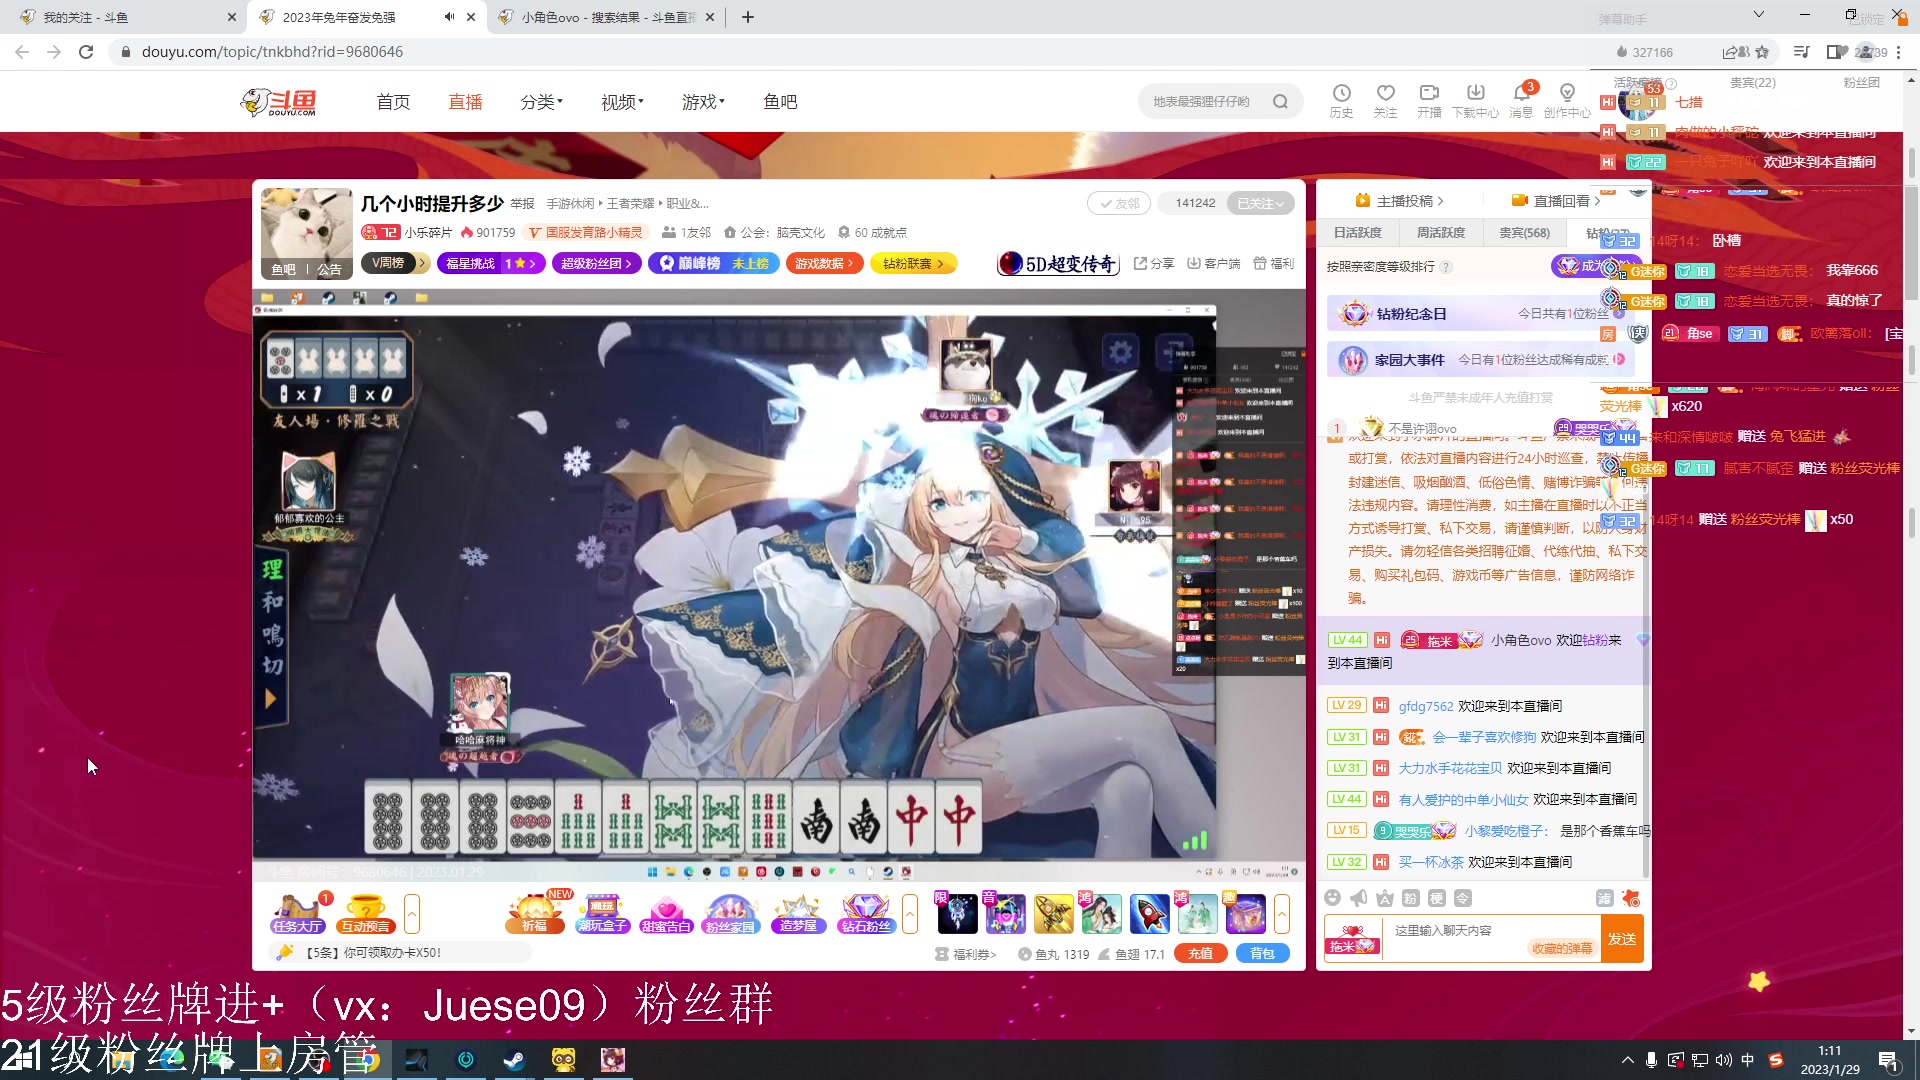Click the browser address bar
The width and height of the screenshot is (1920, 1080).
(x=860, y=52)
